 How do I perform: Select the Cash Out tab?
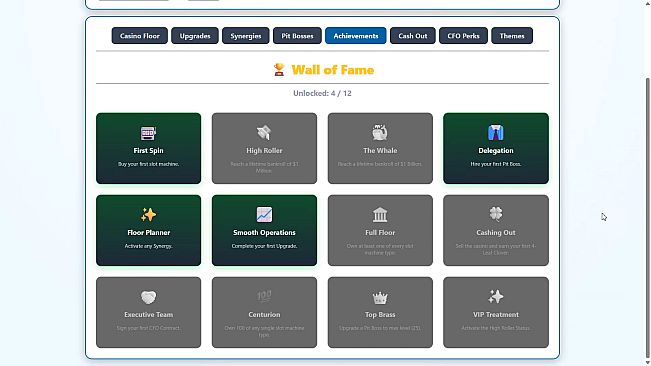(413, 36)
